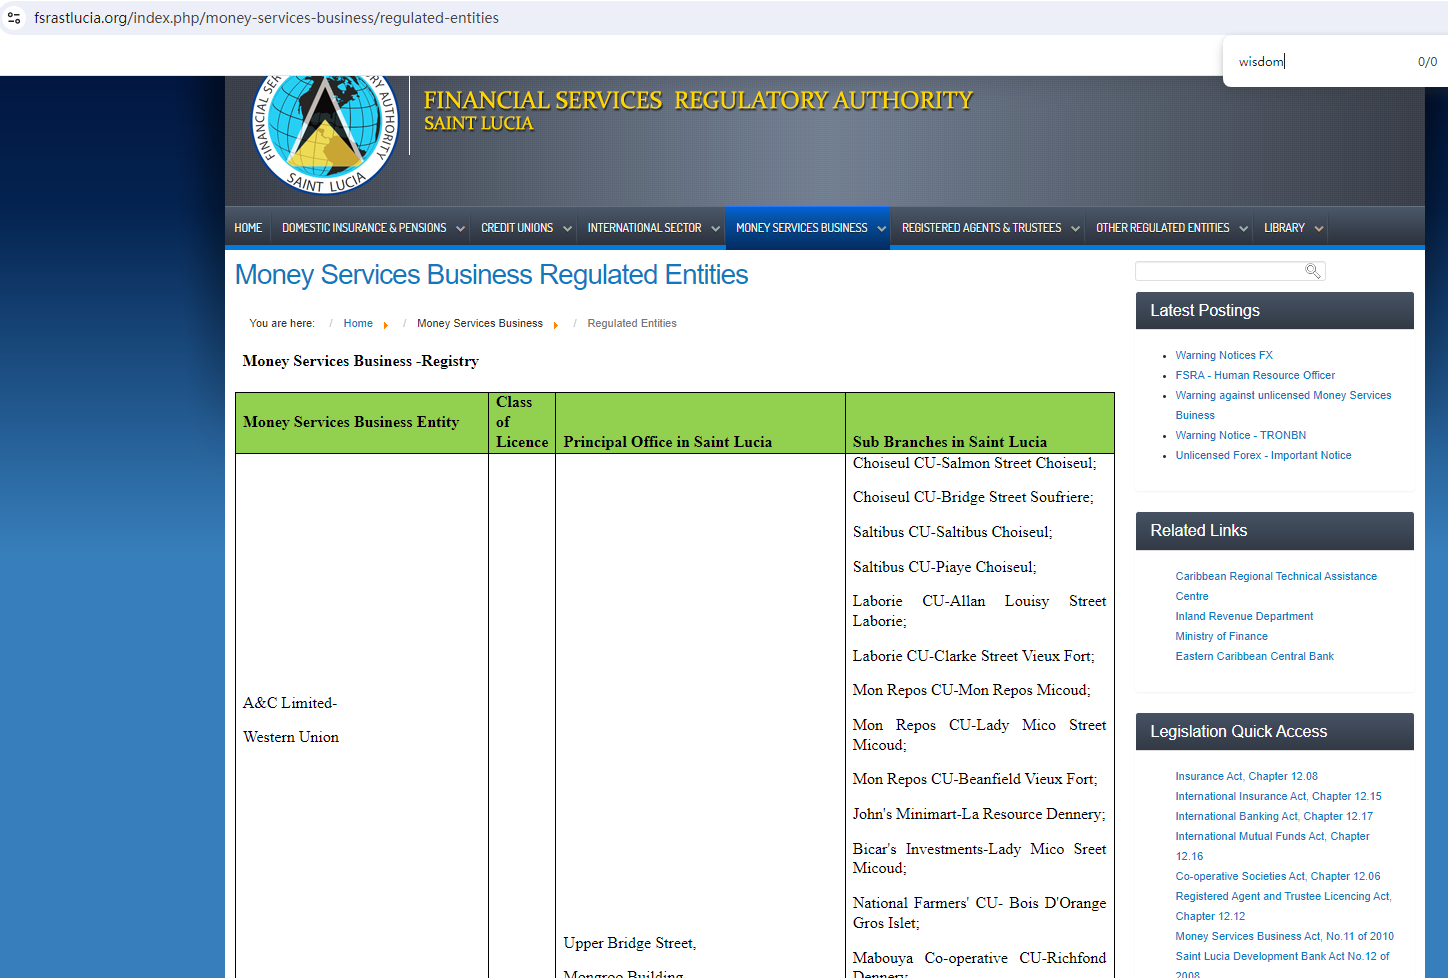The height and width of the screenshot is (978, 1448).
Task: Open Warning Notice - TRONBN posting
Action: [1241, 435]
